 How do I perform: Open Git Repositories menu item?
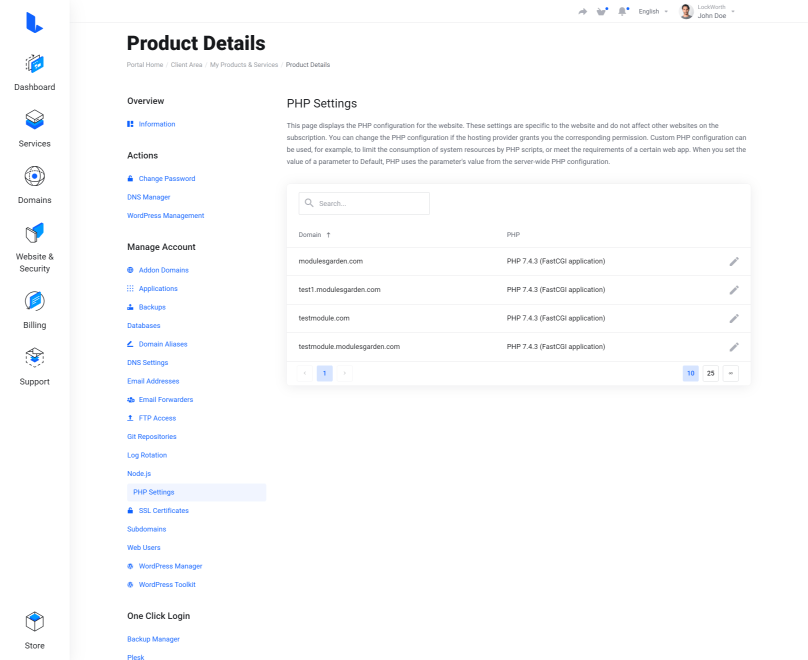coord(152,437)
